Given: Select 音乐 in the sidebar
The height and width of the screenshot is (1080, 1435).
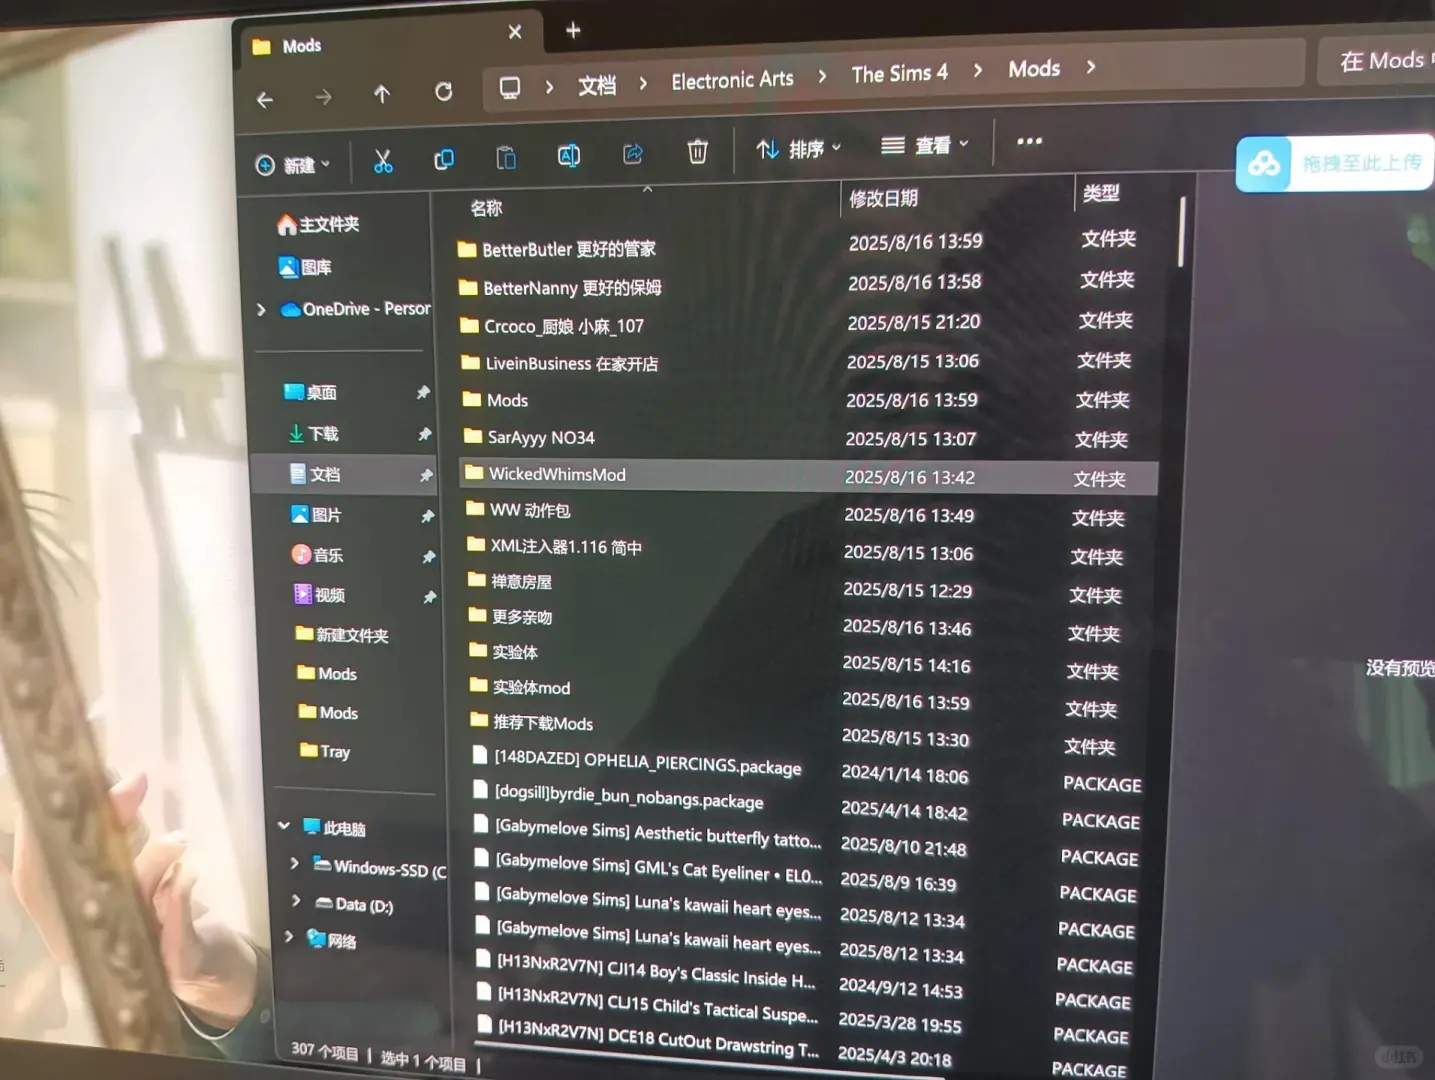Looking at the screenshot, I should coord(317,555).
